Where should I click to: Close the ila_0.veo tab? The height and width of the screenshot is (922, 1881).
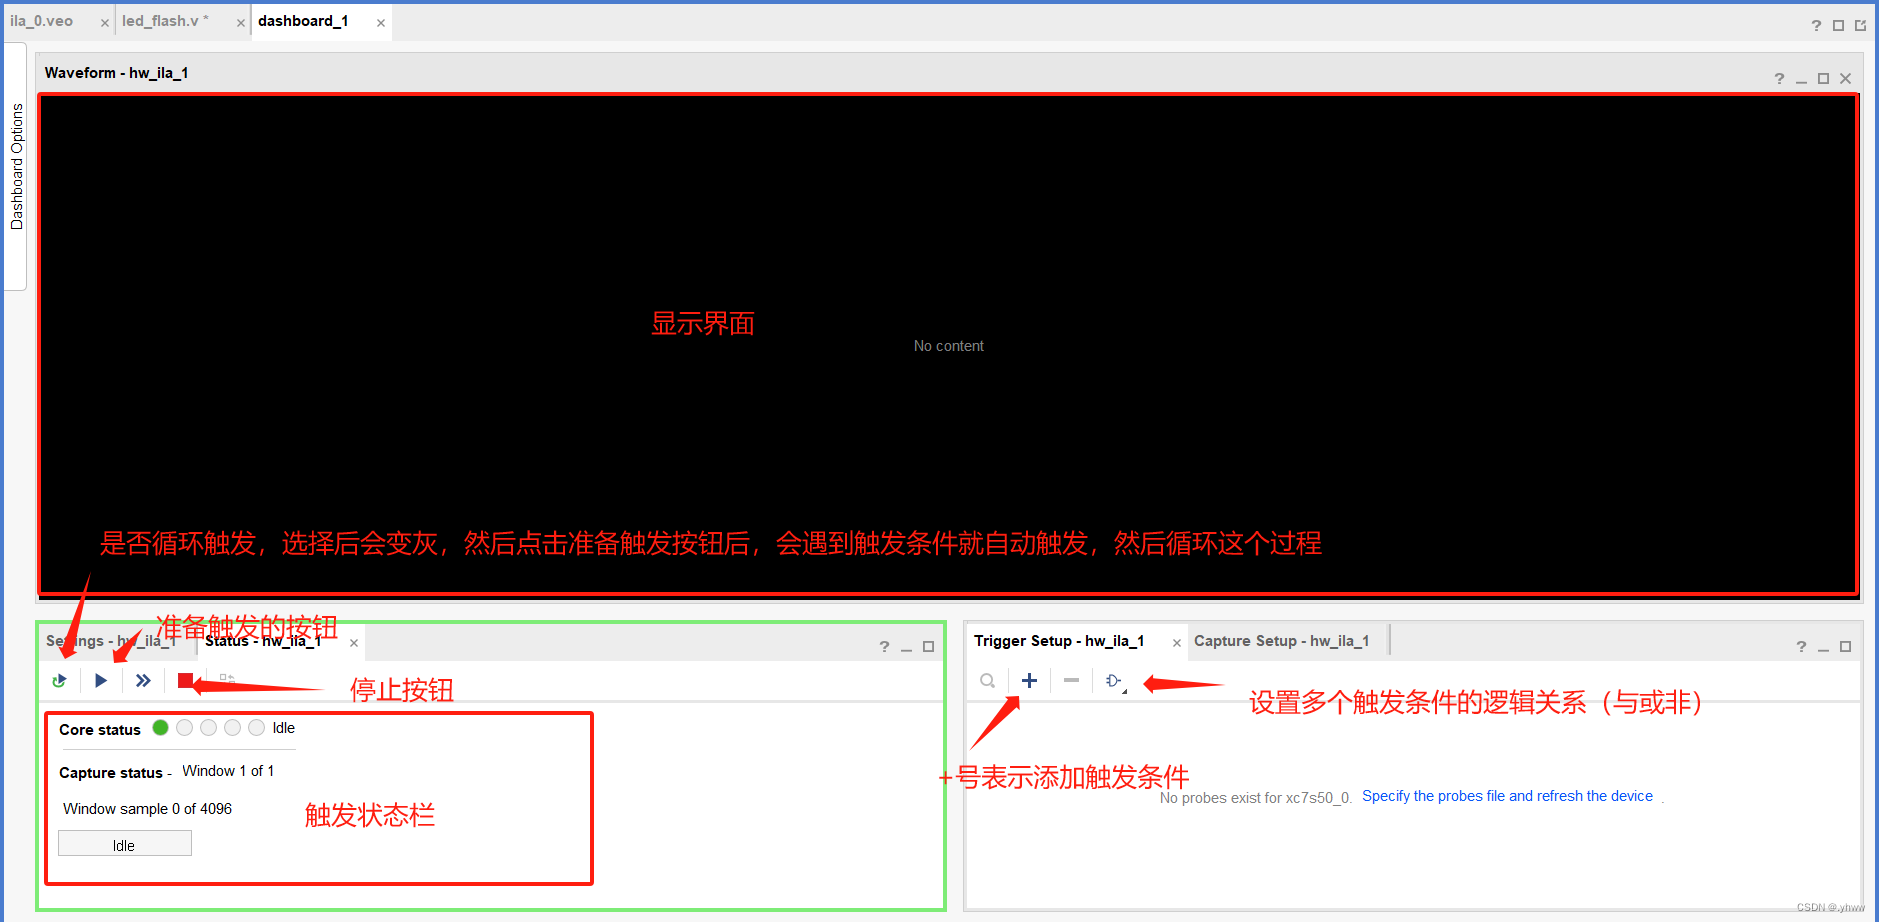pos(104,23)
